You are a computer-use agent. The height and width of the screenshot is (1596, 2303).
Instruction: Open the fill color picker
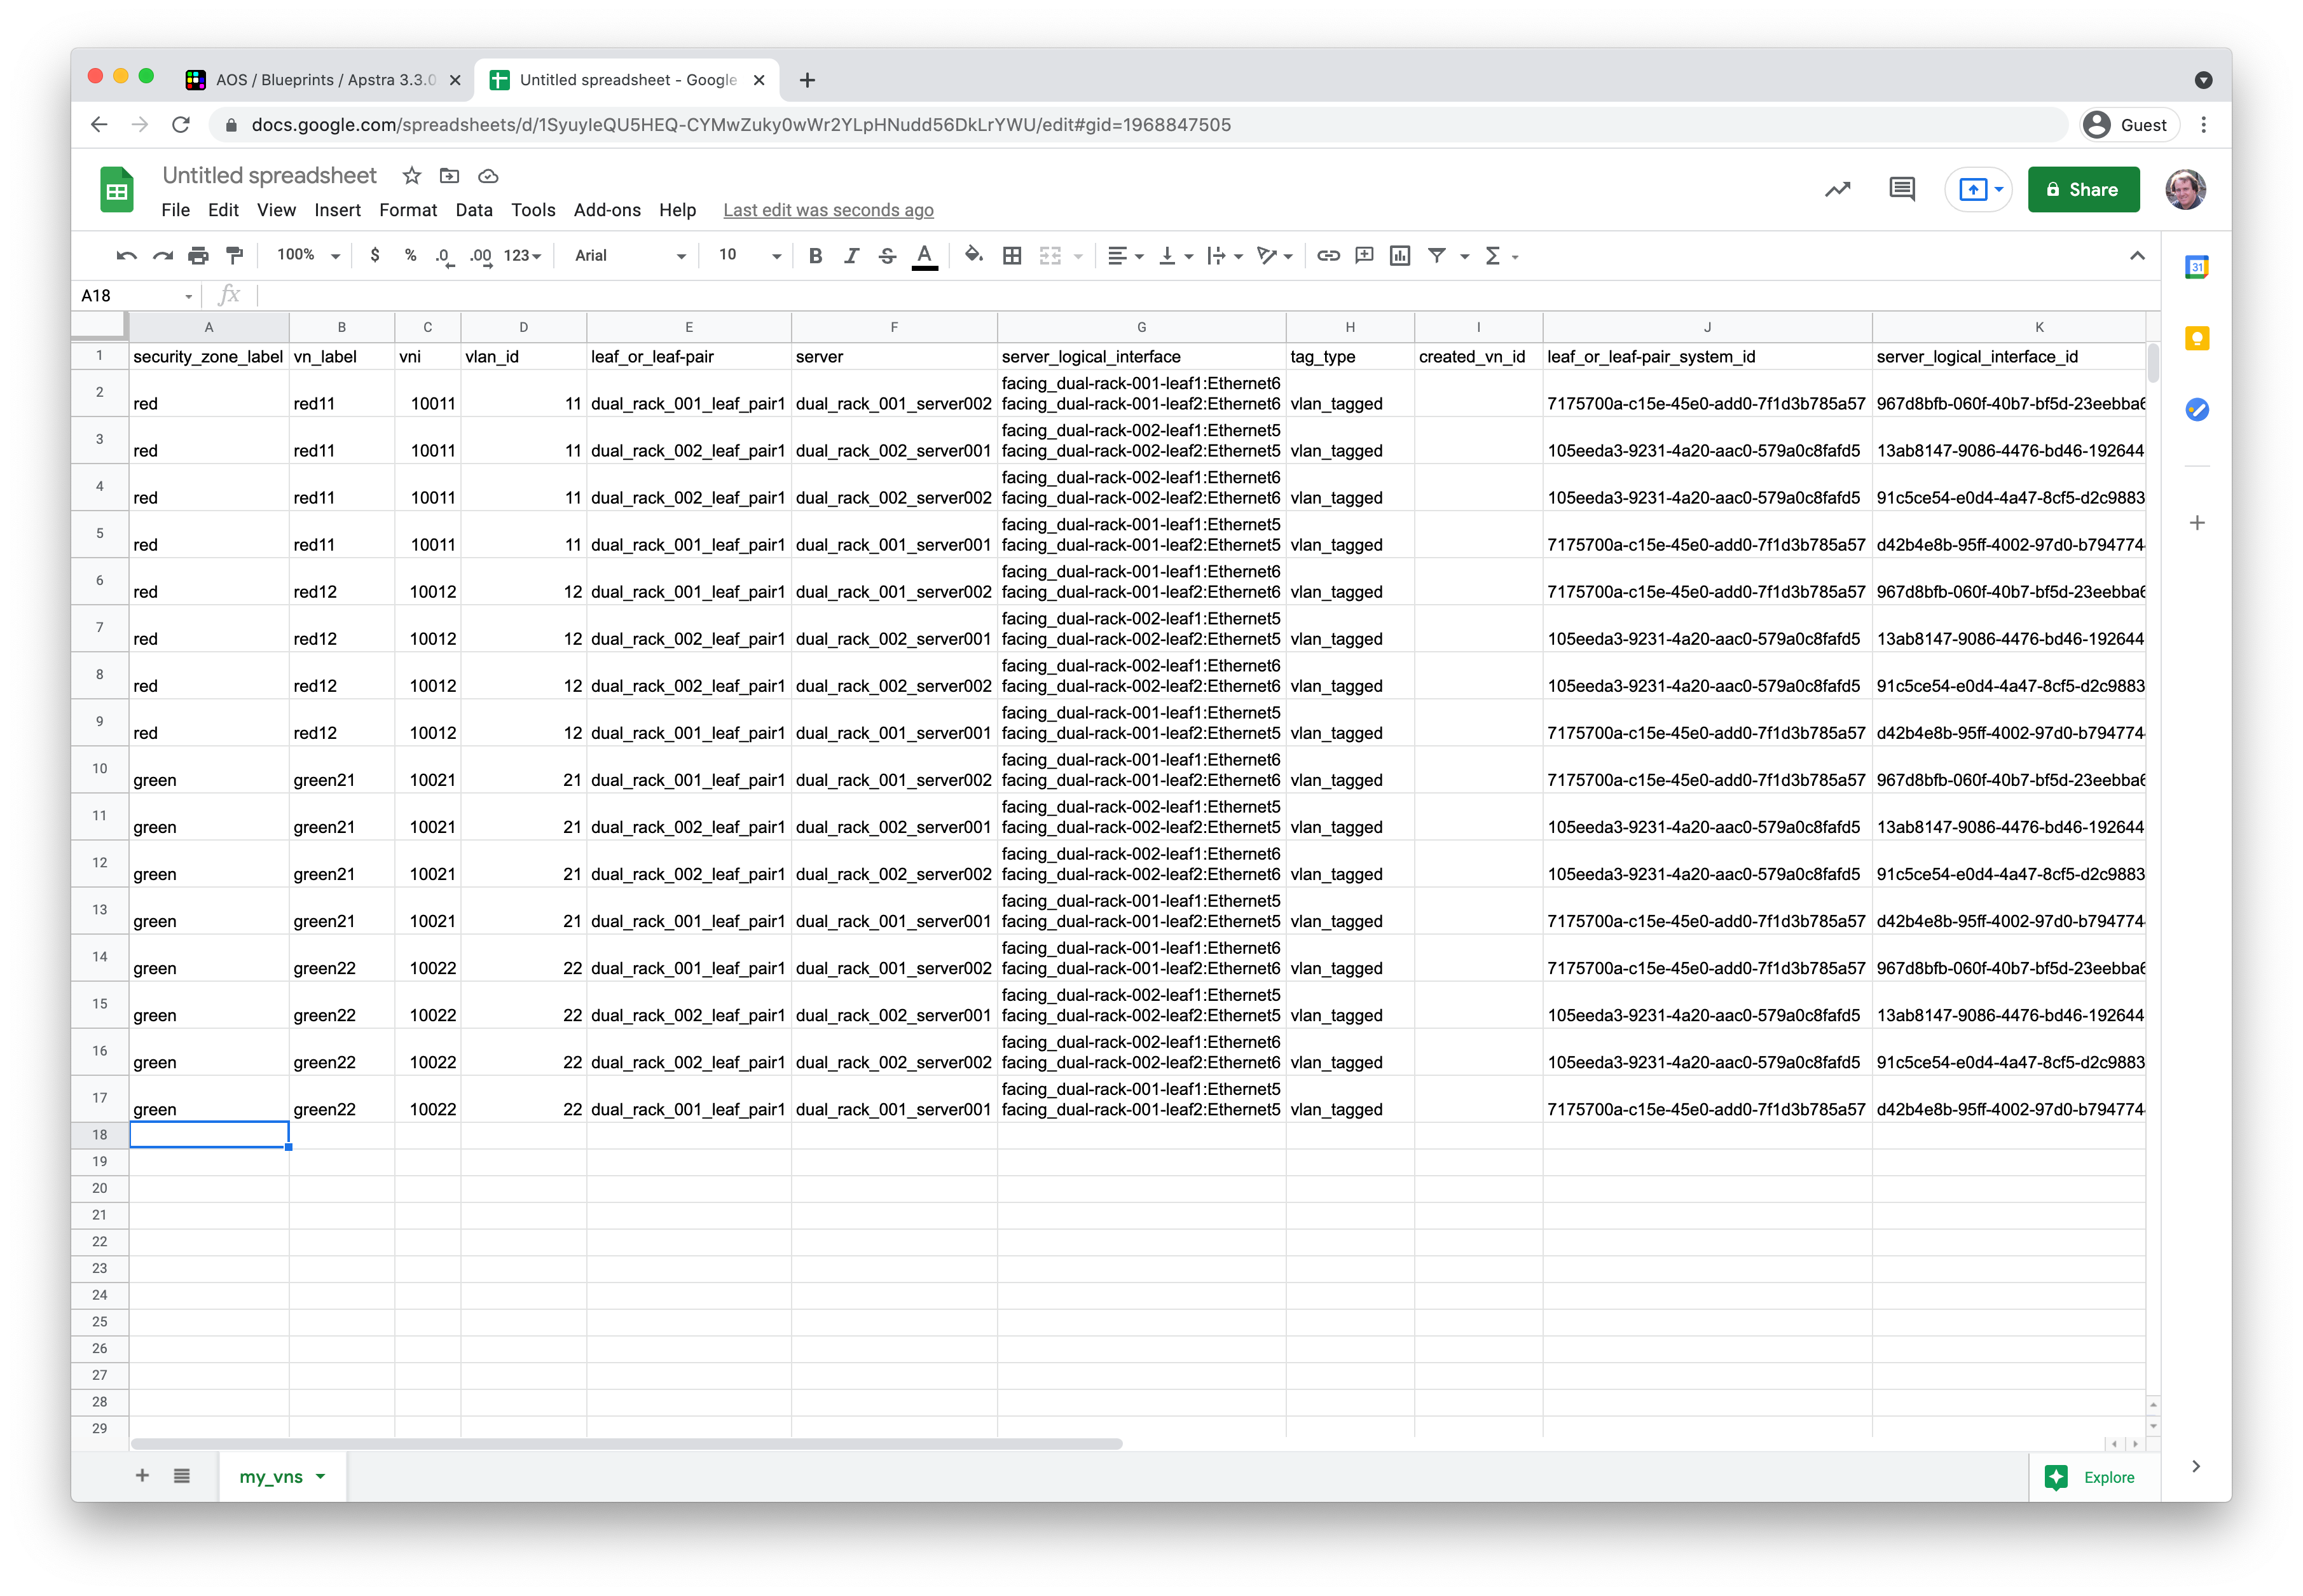tap(973, 256)
